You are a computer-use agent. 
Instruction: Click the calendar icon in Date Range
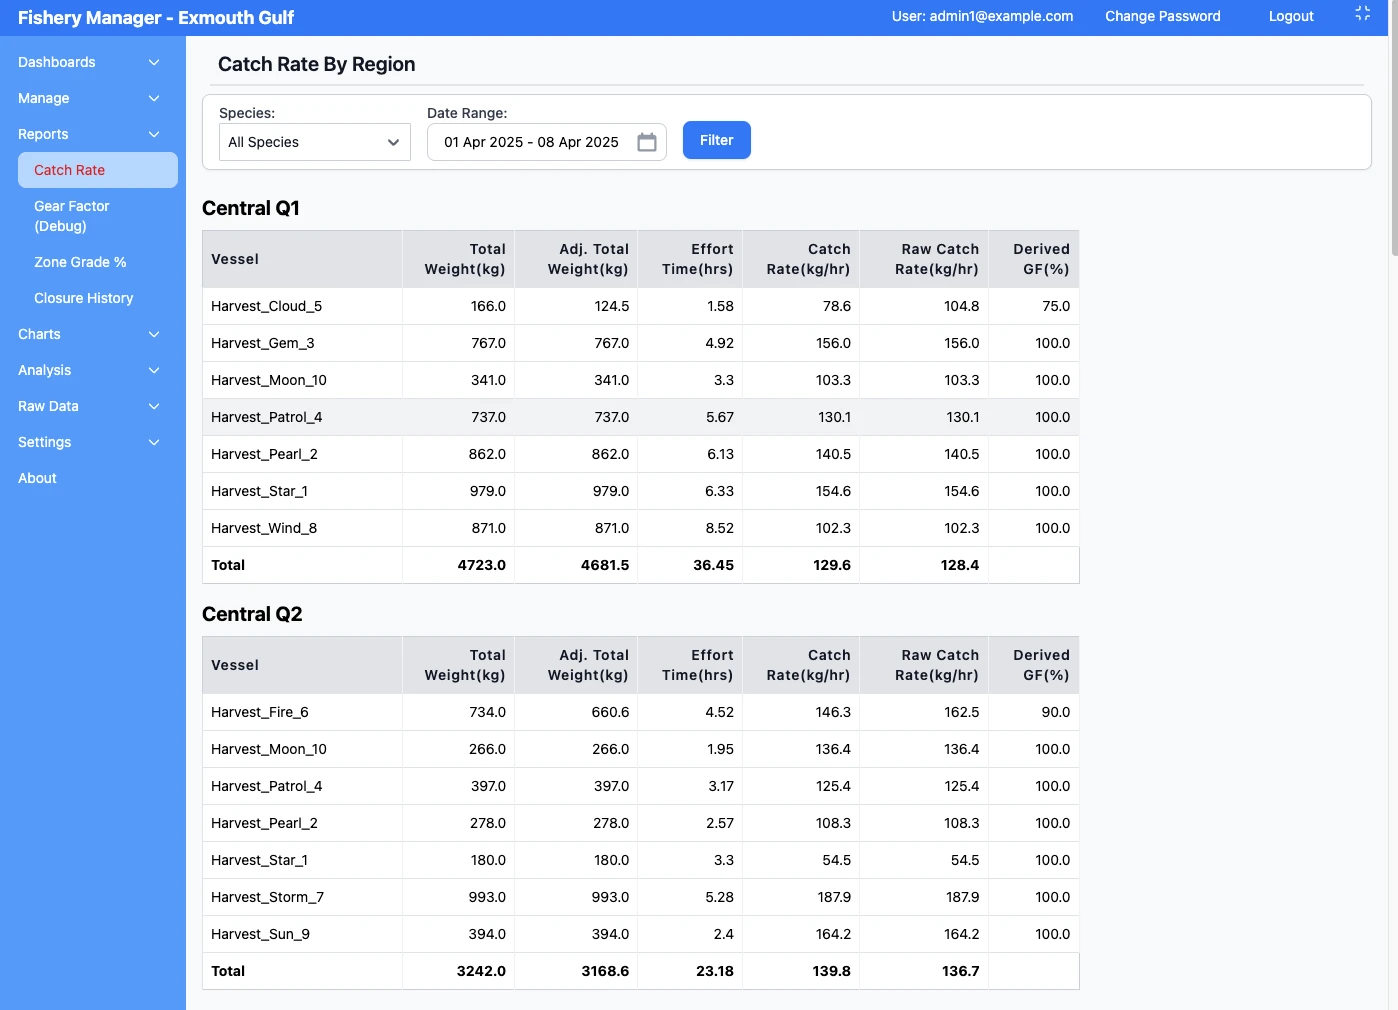(647, 142)
